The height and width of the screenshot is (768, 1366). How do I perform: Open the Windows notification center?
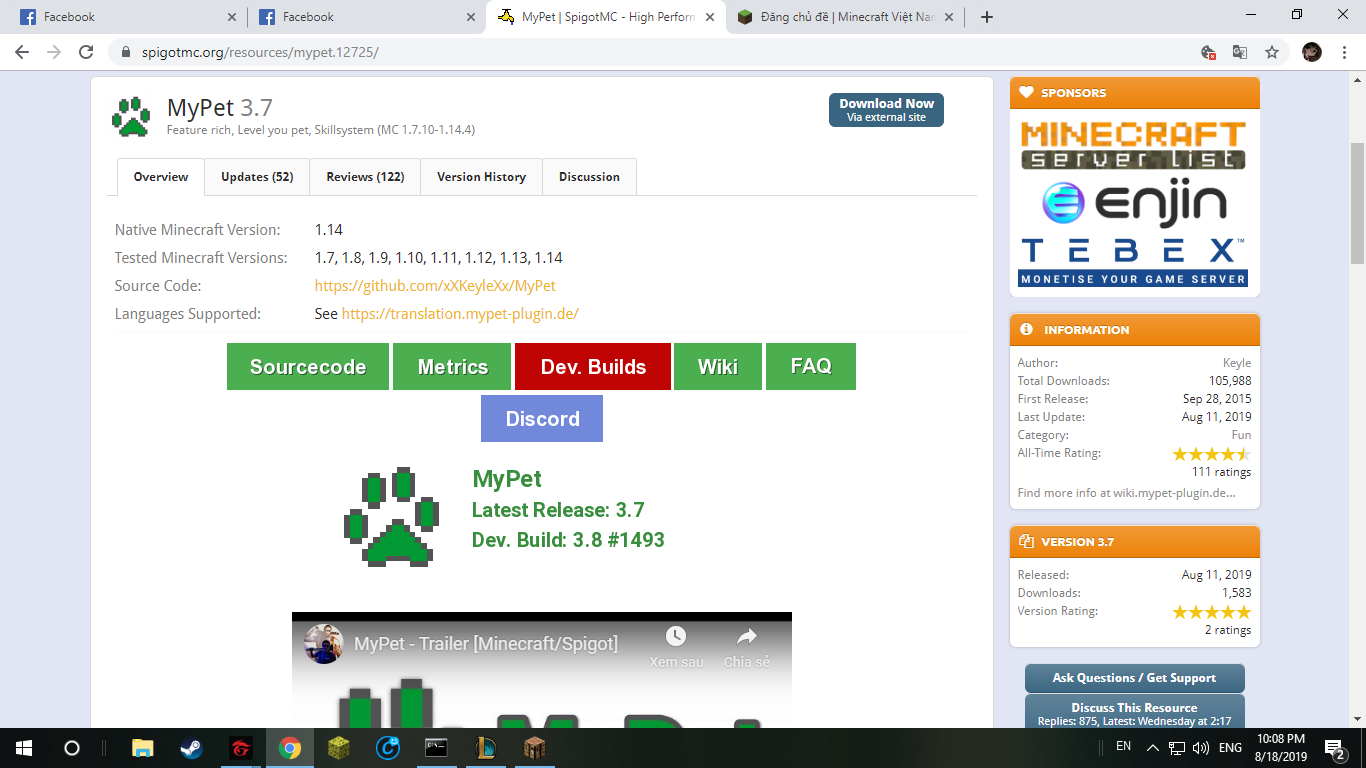pos(1334,747)
